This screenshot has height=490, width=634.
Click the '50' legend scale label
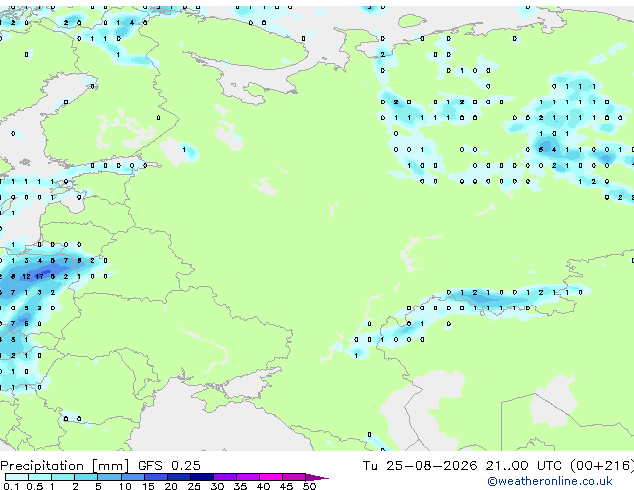click(x=309, y=486)
